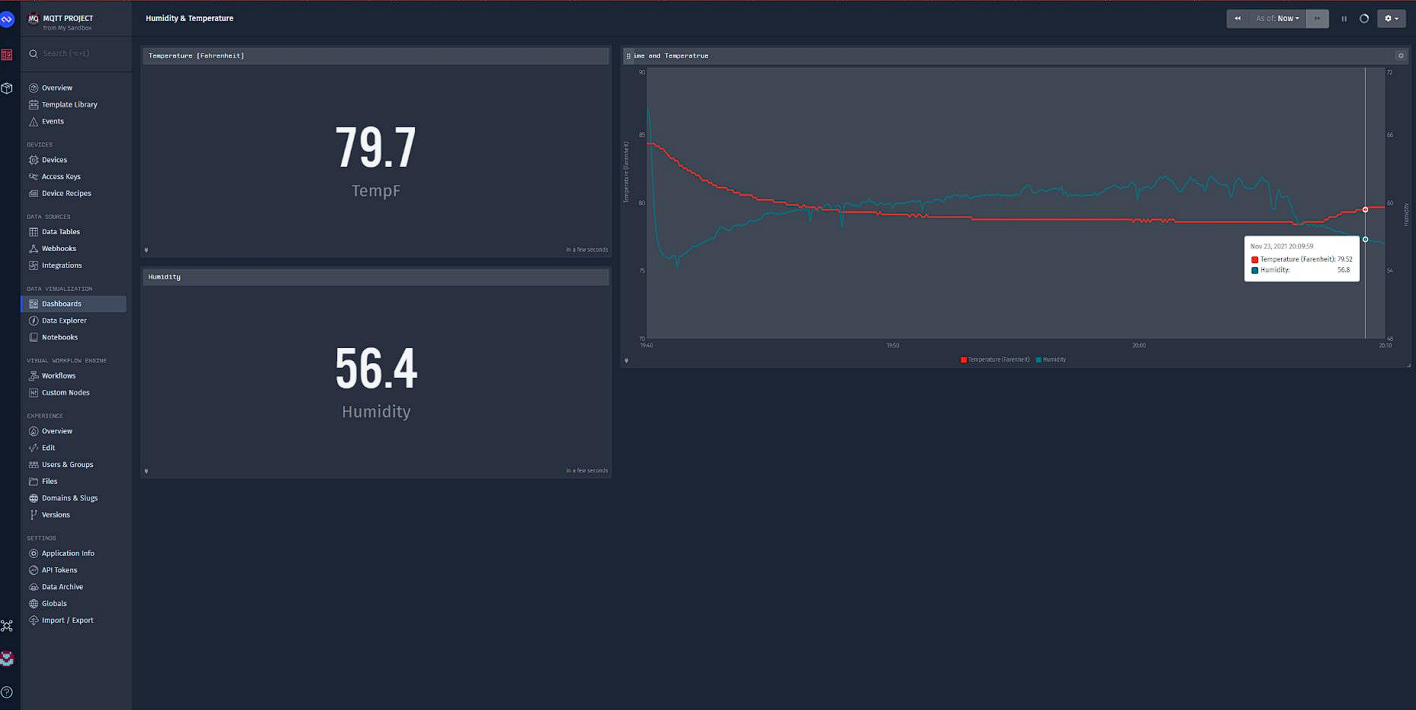Screen dimensions: 1416x710
Task: Click the red temperature data point on graph
Action: [x=1365, y=209]
